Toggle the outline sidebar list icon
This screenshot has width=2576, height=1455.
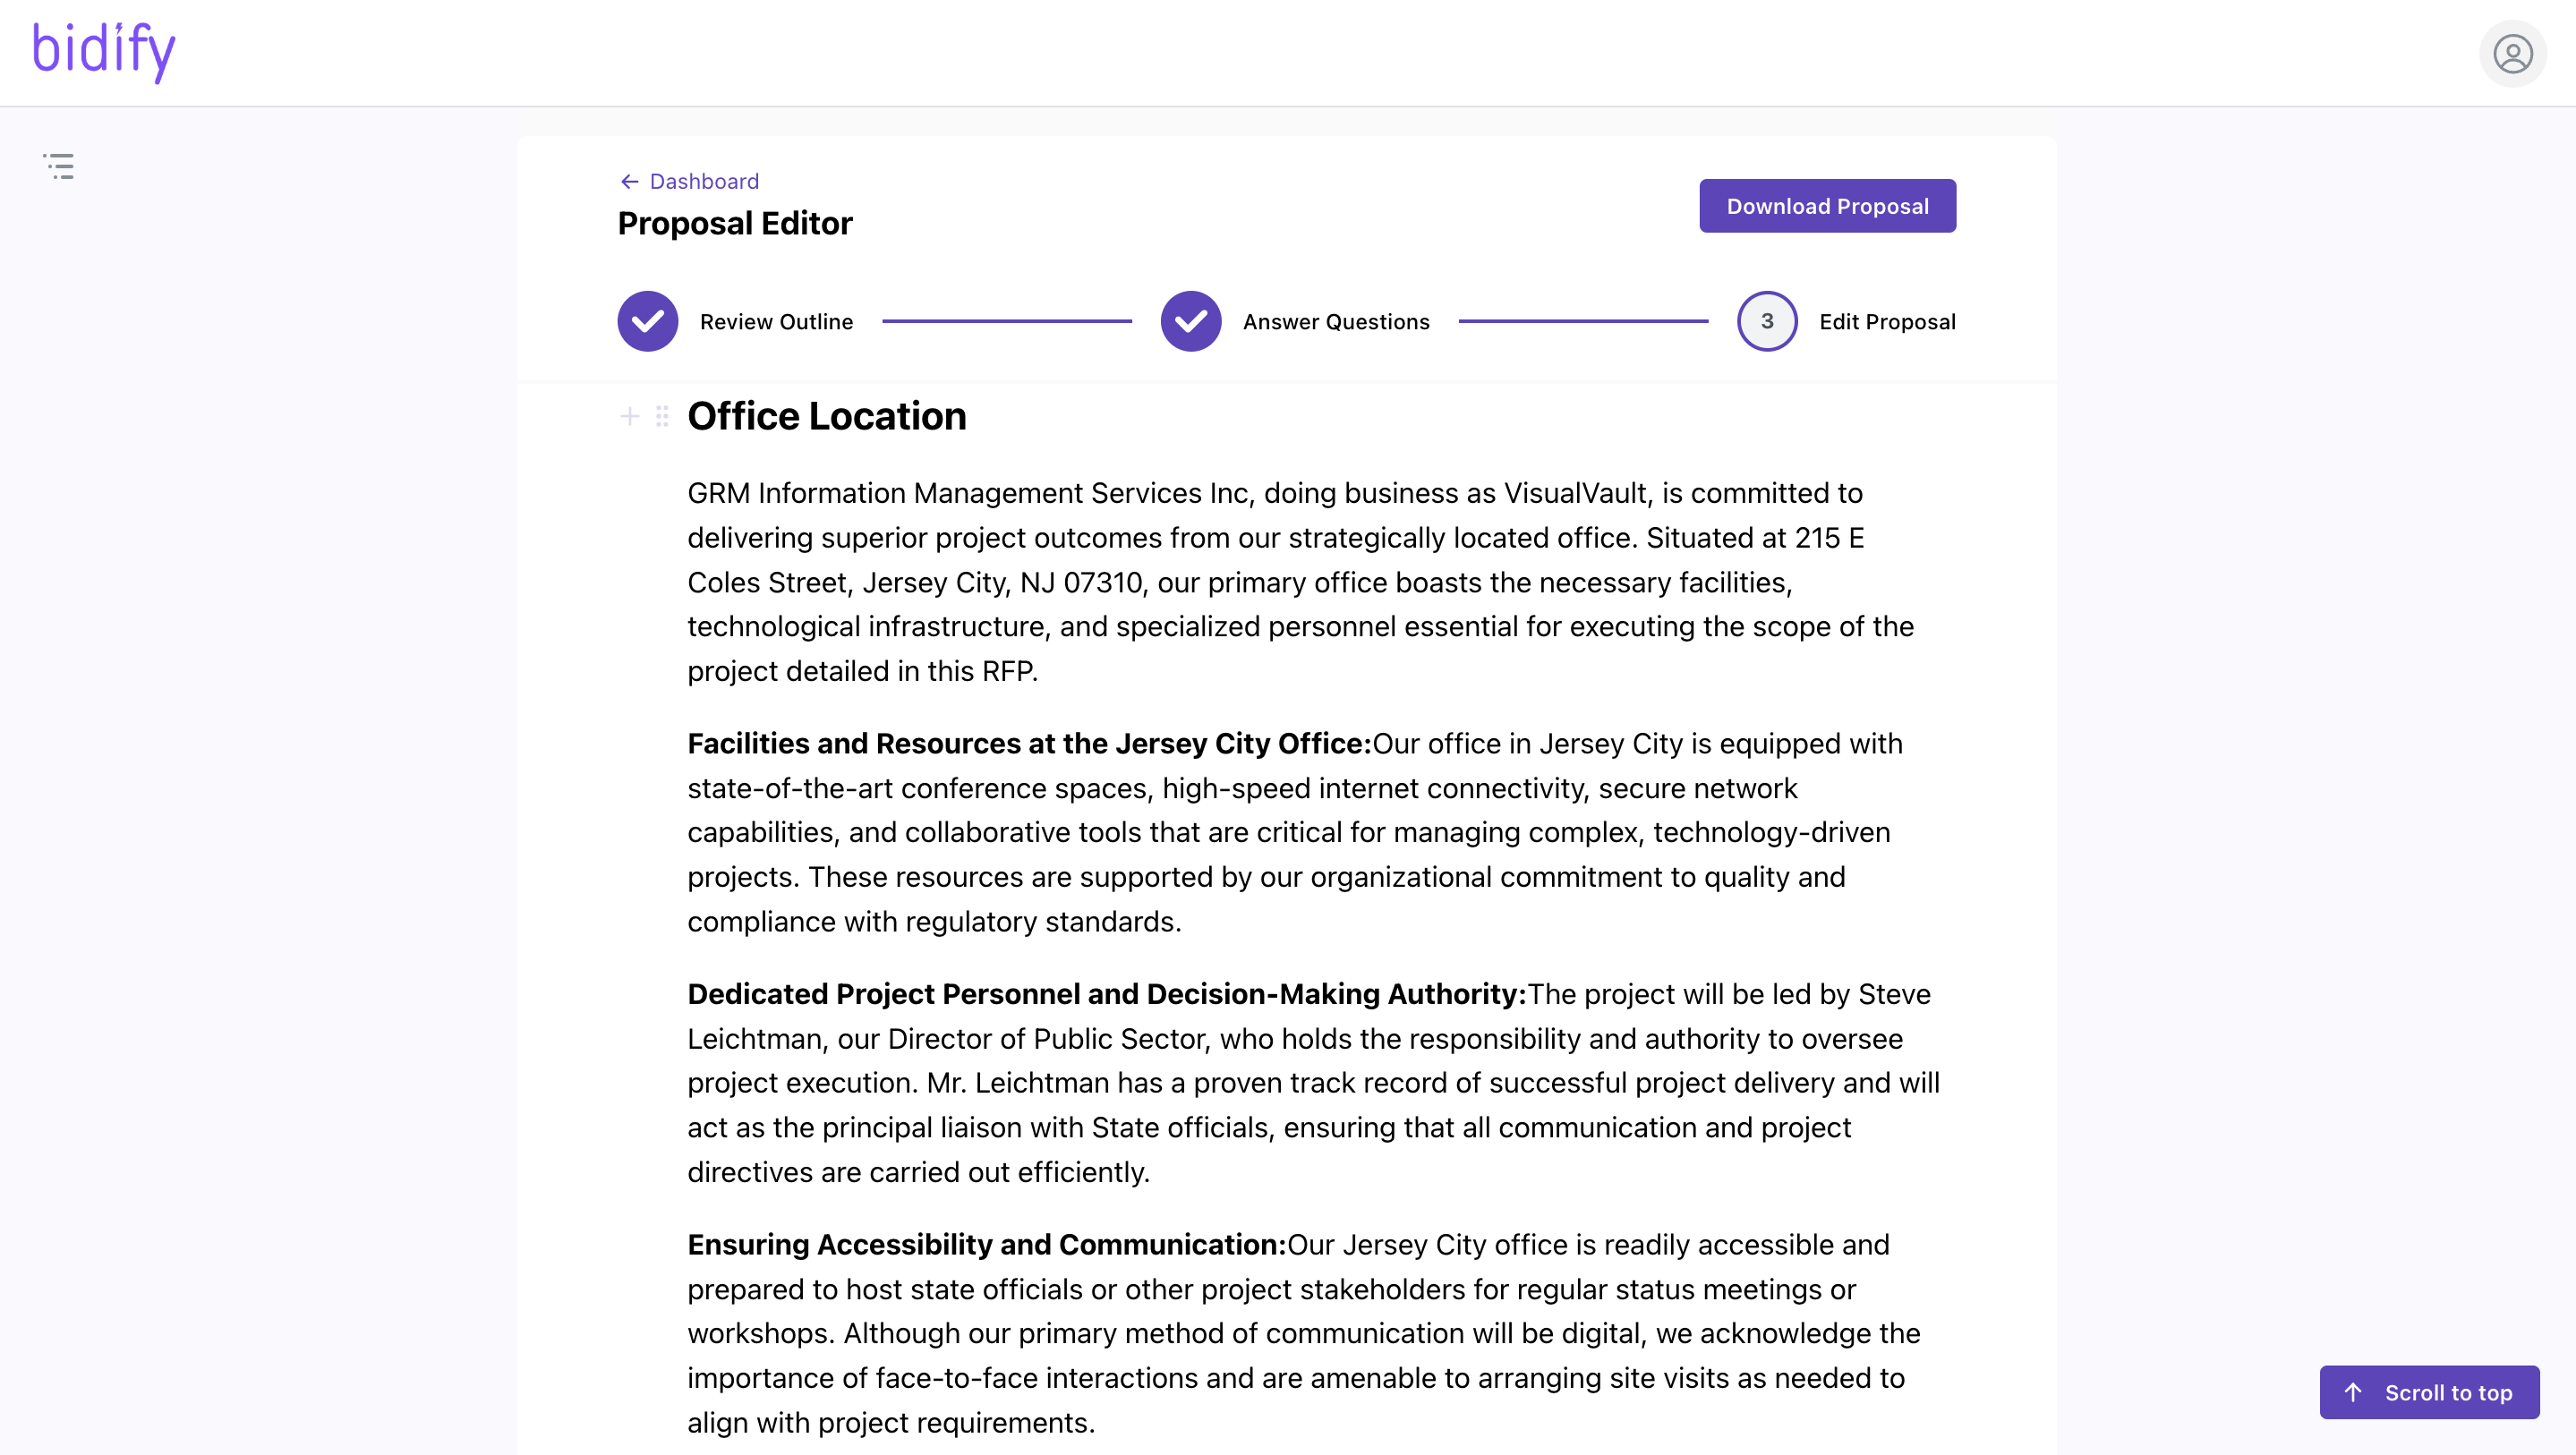[59, 166]
